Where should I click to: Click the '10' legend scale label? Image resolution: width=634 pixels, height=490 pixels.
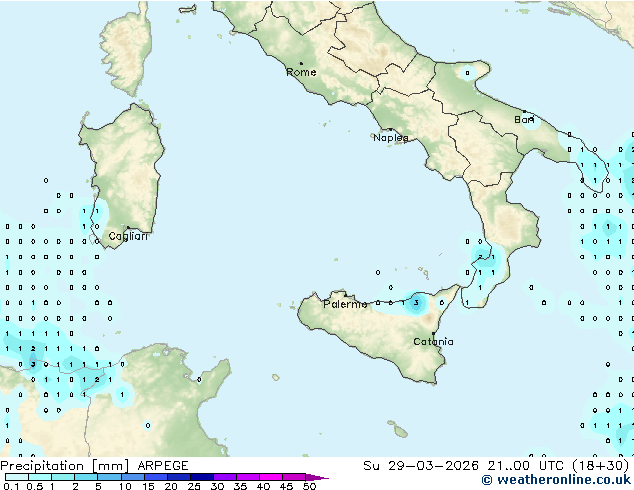click(125, 486)
